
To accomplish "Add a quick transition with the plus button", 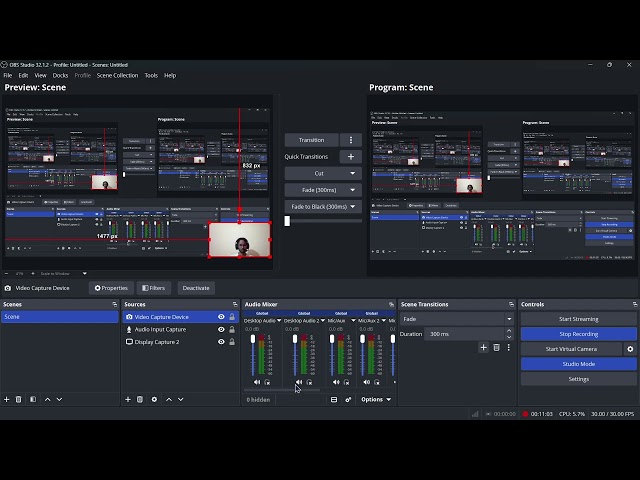I will tap(351, 157).
